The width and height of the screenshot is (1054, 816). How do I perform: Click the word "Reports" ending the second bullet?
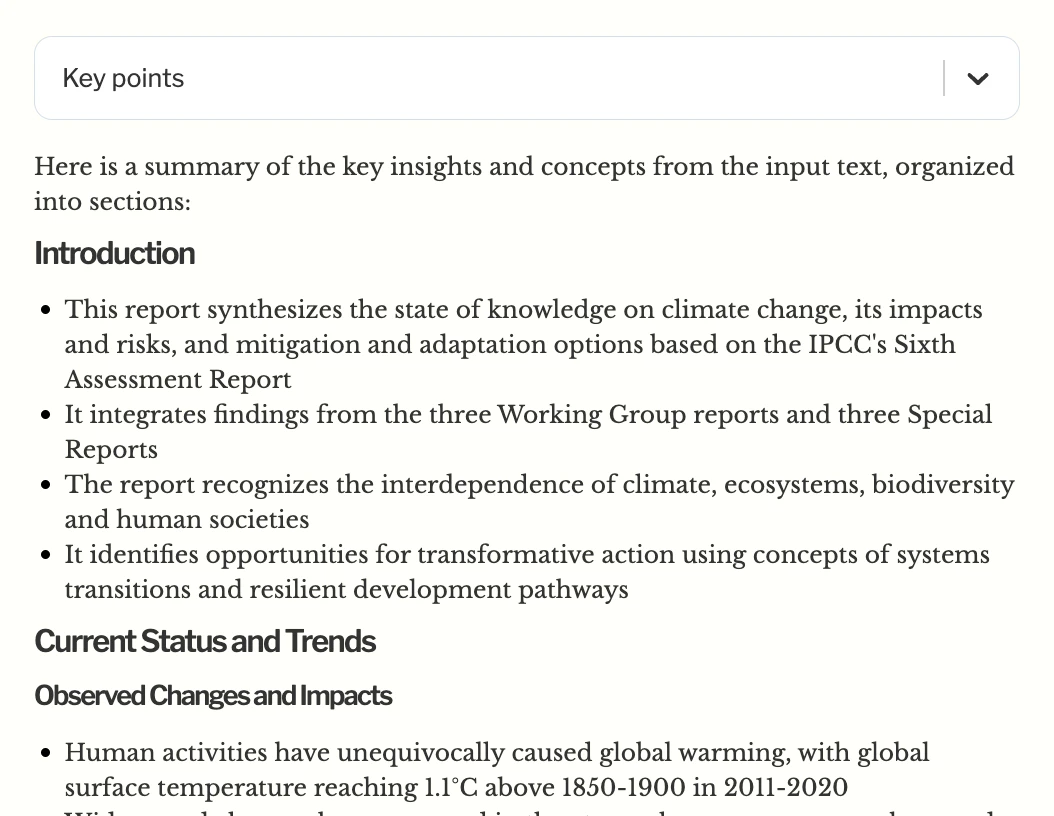[111, 450]
